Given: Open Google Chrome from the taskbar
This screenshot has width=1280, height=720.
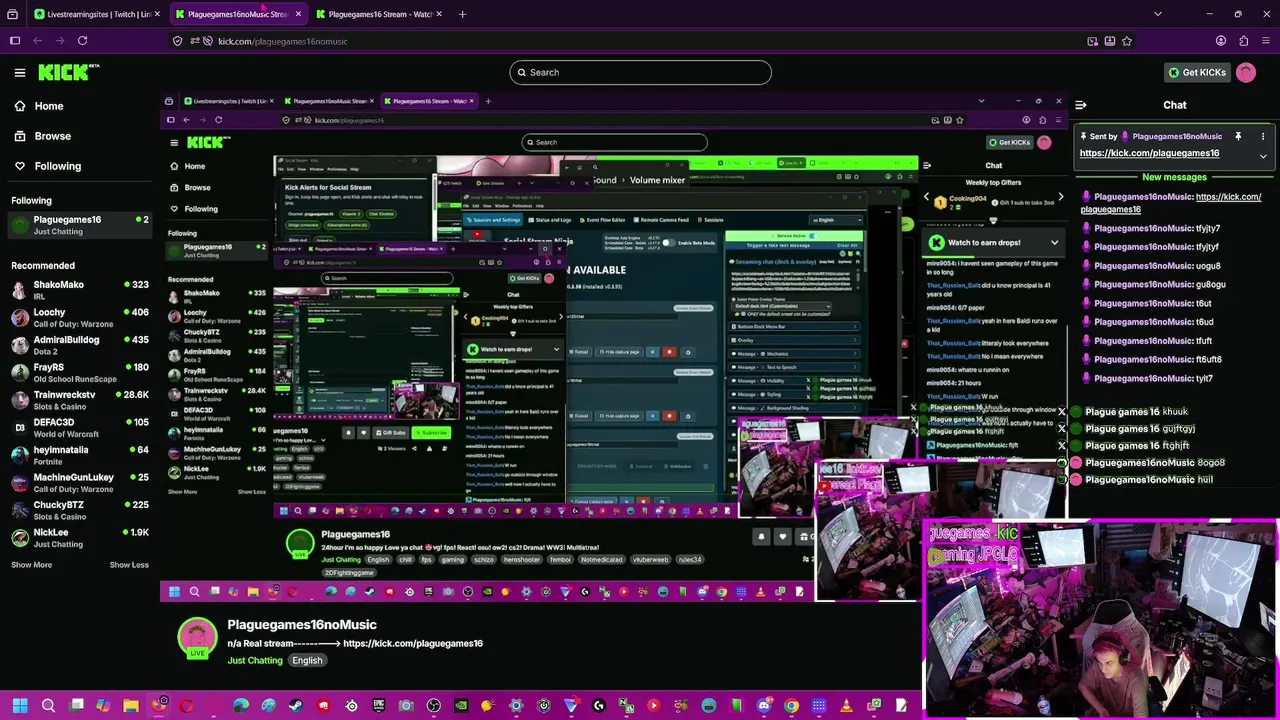Looking at the screenshot, I should (x=792, y=706).
